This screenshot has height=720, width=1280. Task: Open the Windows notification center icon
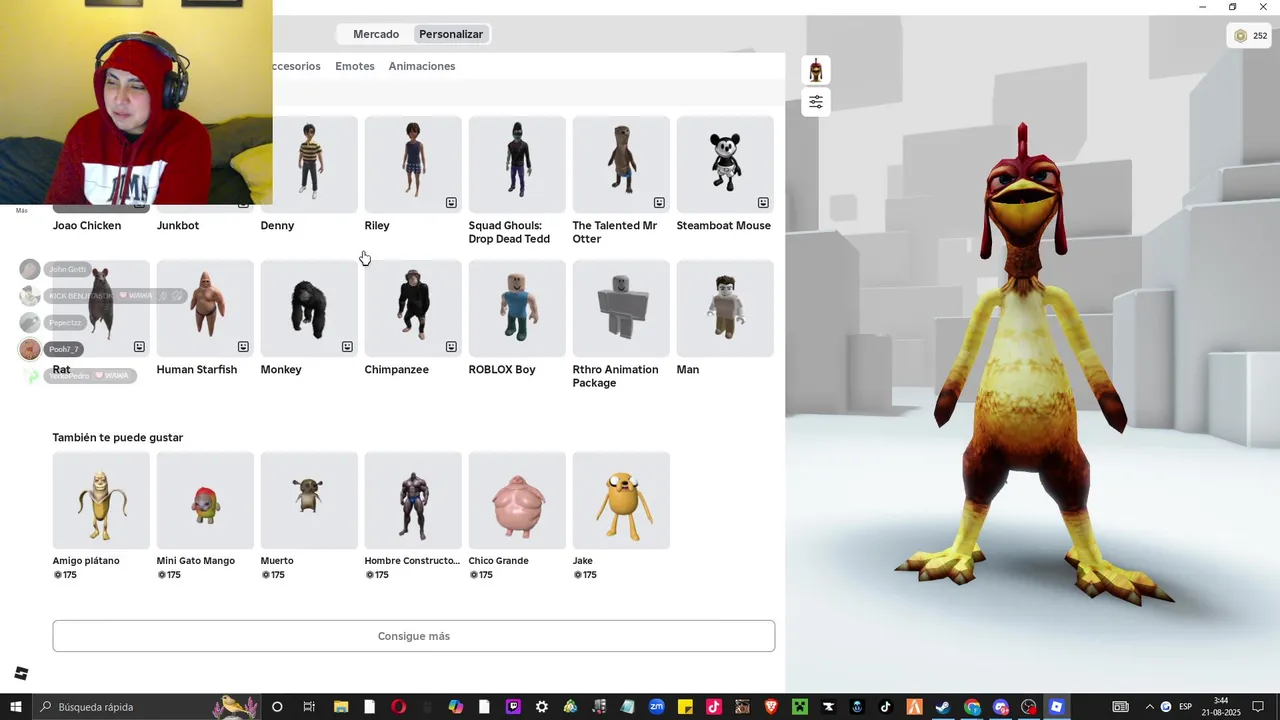pos(1258,707)
